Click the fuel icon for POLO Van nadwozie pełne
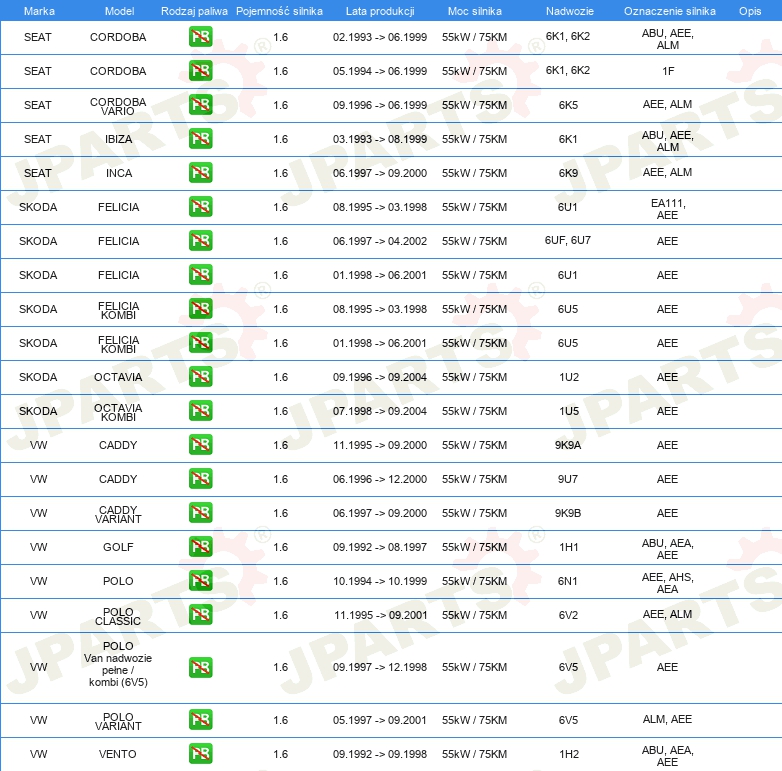The image size is (782, 771). 200,667
